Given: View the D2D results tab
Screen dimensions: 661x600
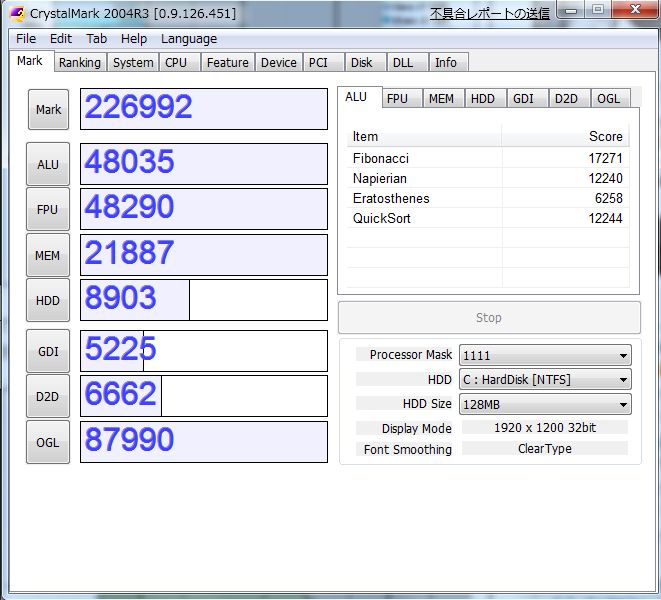Looking at the screenshot, I should 566,98.
